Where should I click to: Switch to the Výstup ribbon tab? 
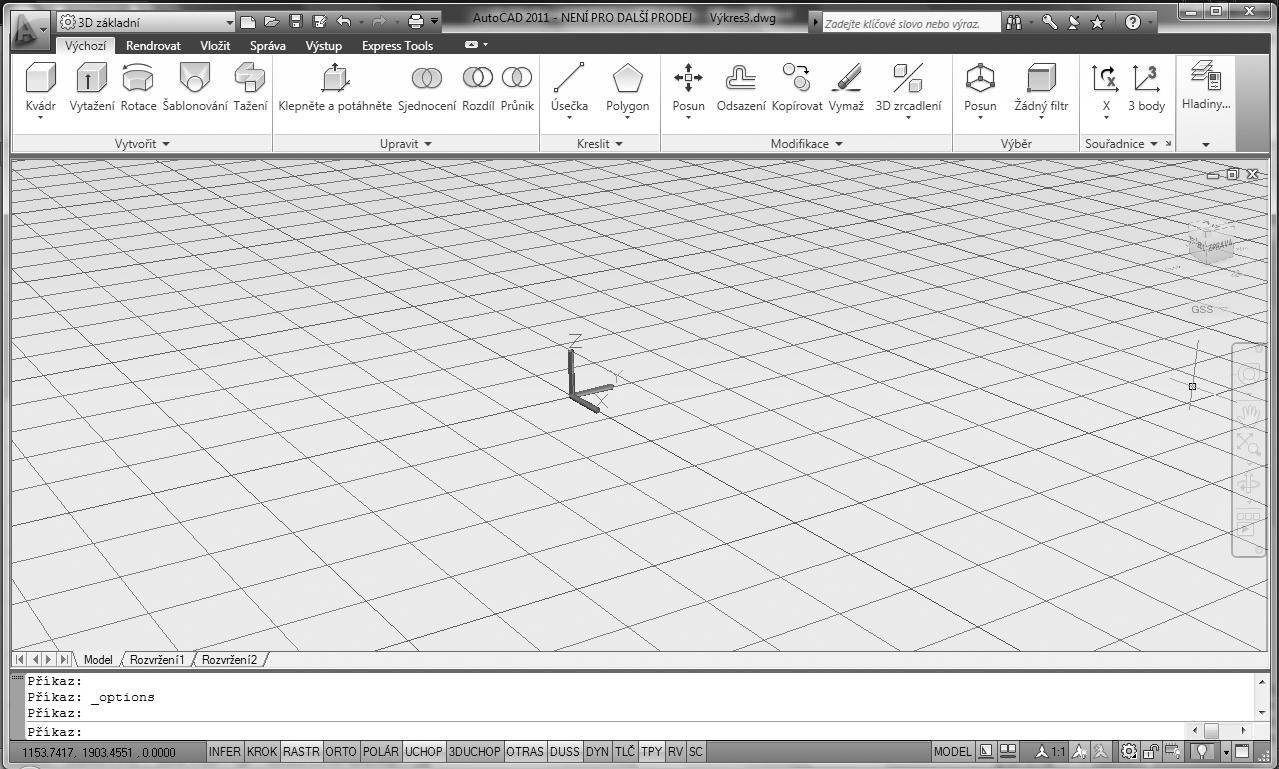[323, 46]
